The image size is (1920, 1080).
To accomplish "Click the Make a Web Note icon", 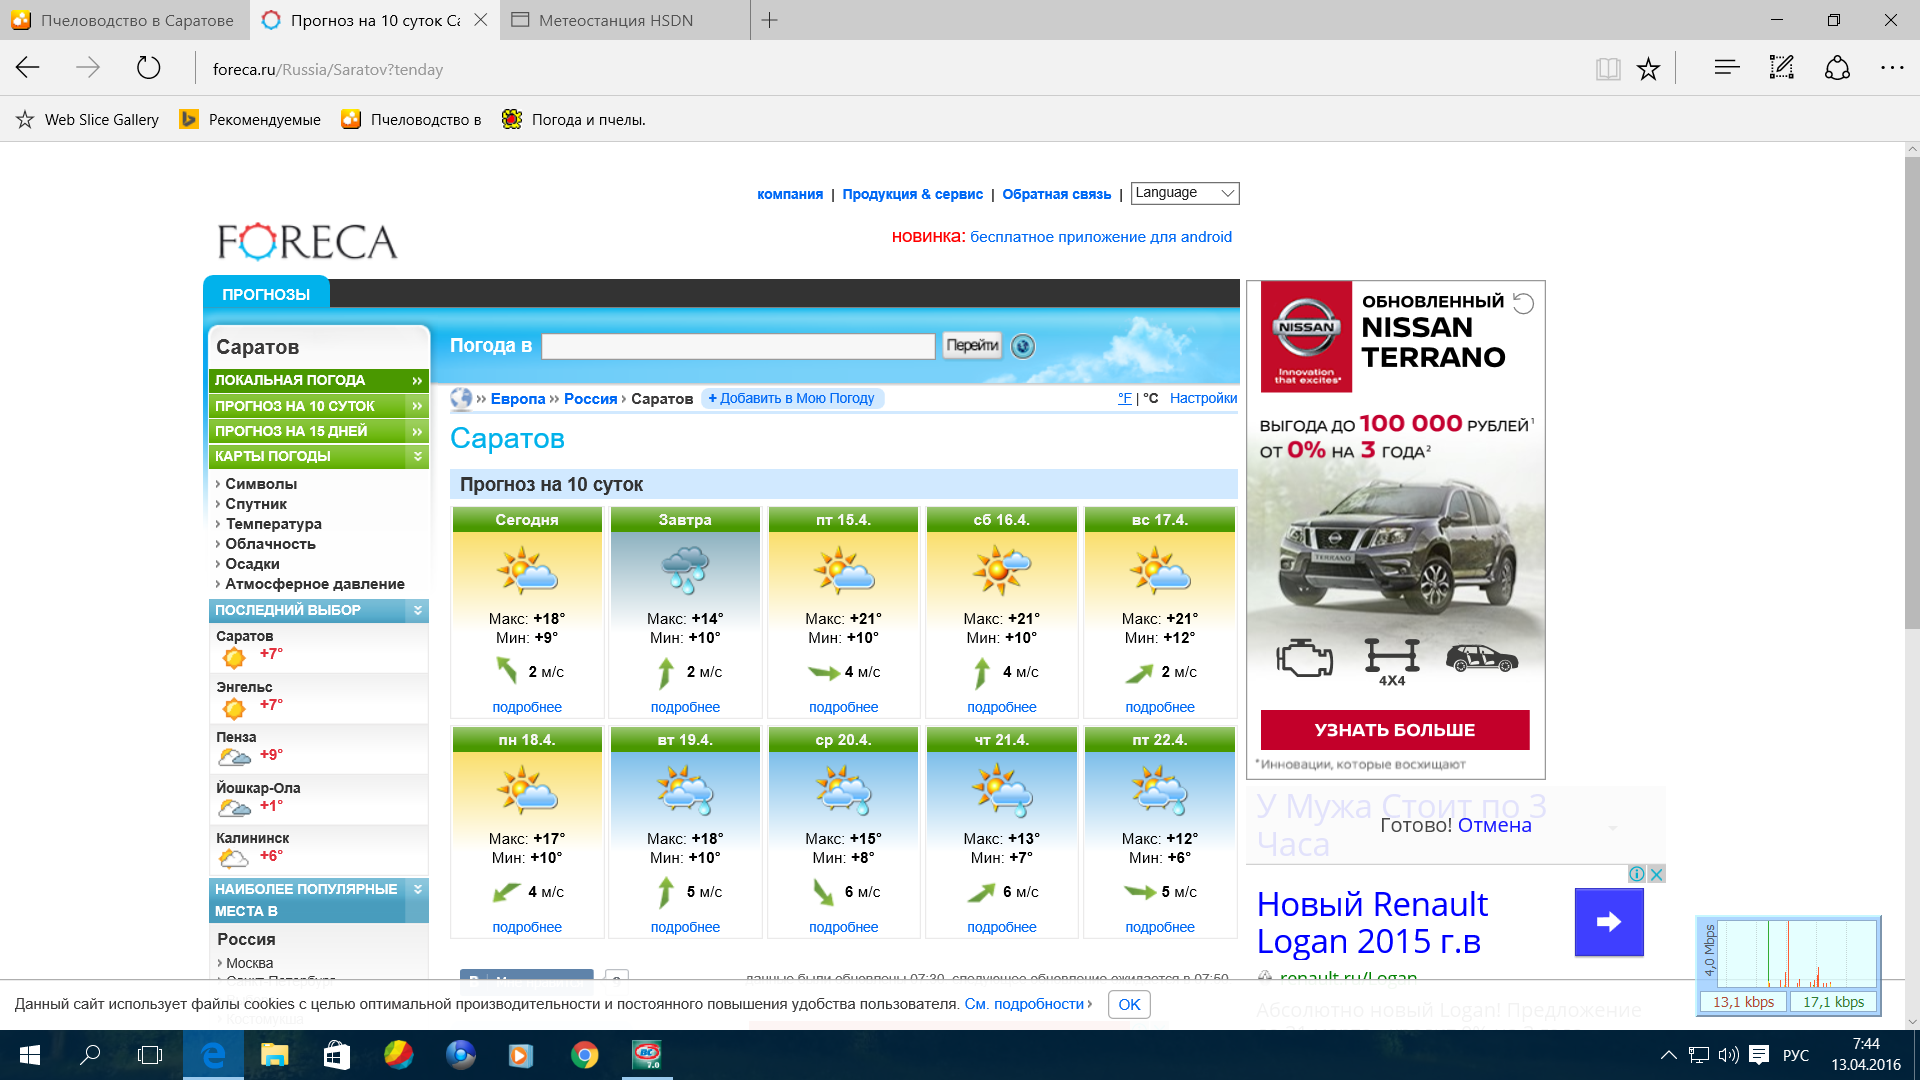I will tap(1781, 68).
